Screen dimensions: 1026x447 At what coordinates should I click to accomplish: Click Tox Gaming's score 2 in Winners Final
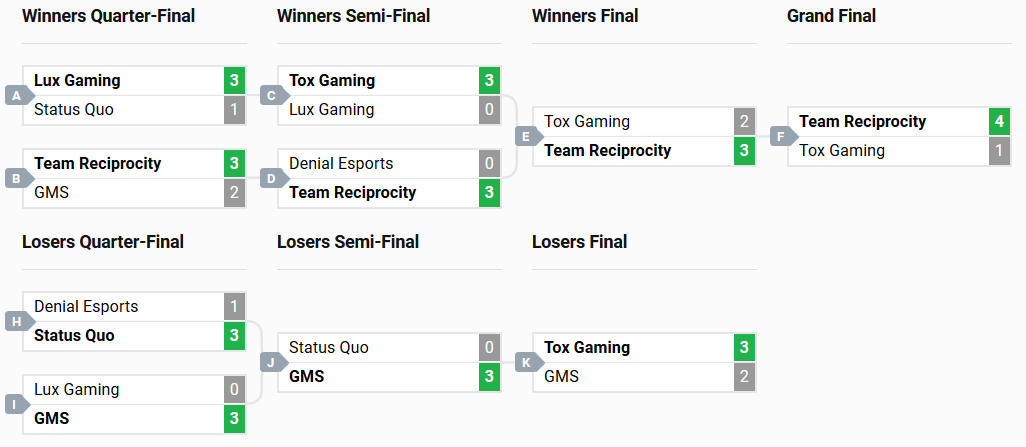(x=744, y=122)
